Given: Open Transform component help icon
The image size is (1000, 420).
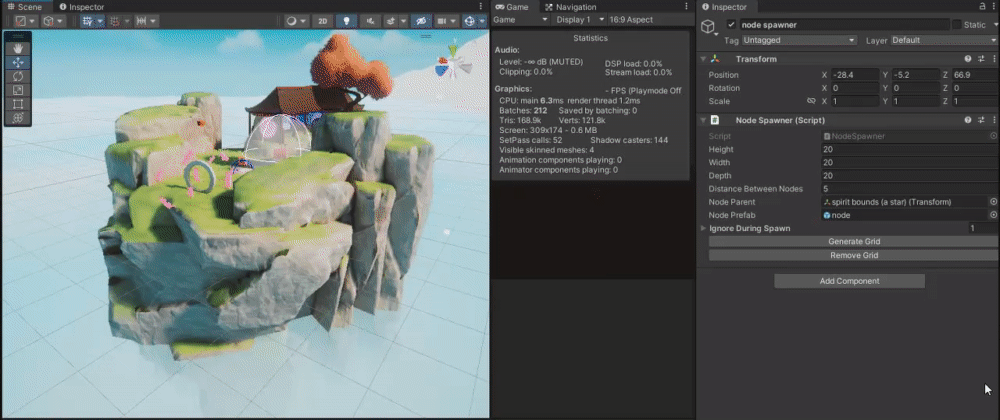Looking at the screenshot, I should click(x=968, y=59).
